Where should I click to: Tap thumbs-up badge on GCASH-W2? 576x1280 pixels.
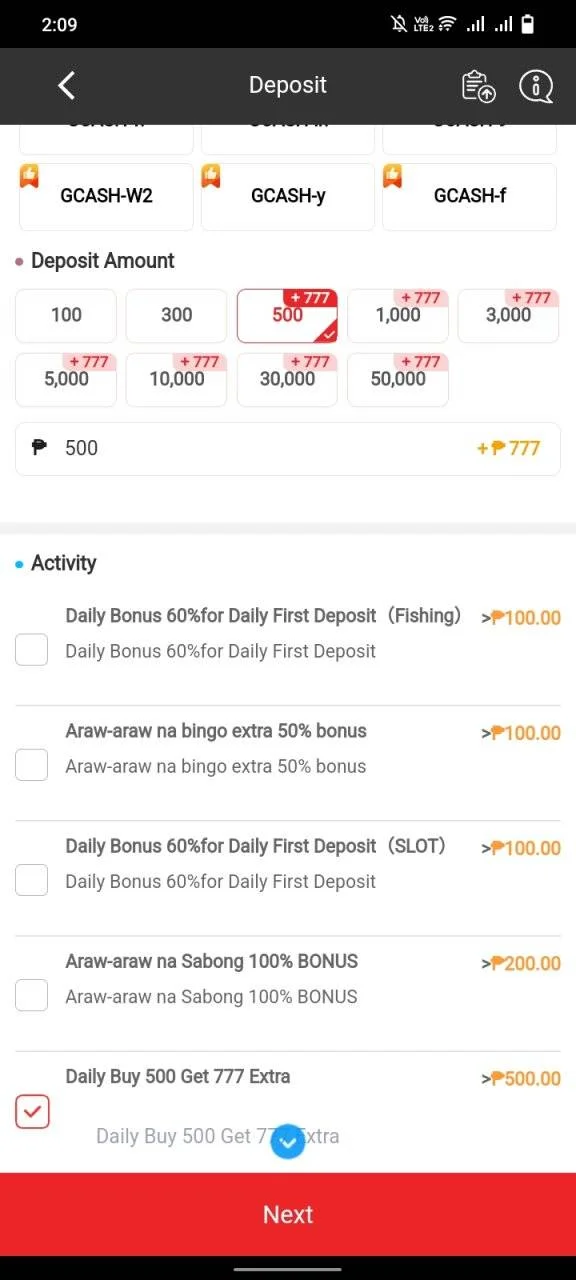28,176
